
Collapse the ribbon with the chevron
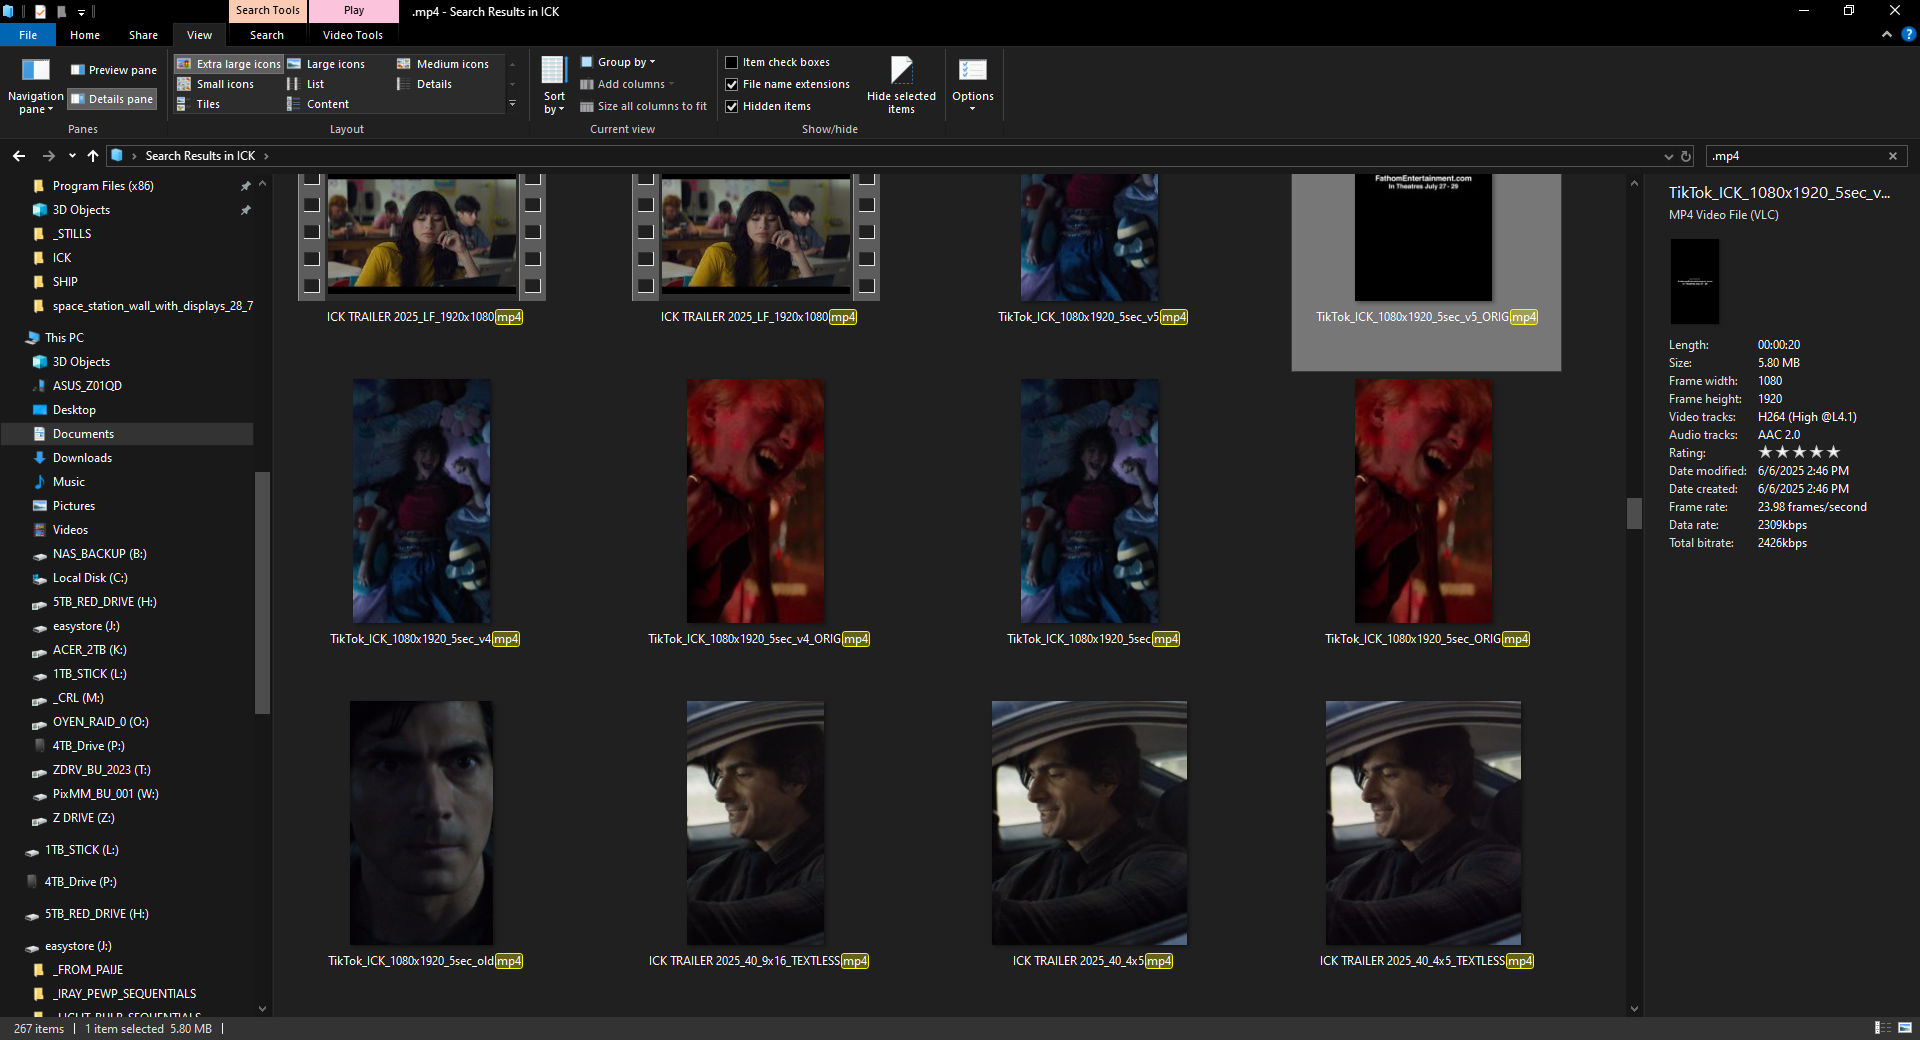pyautogui.click(x=1886, y=34)
